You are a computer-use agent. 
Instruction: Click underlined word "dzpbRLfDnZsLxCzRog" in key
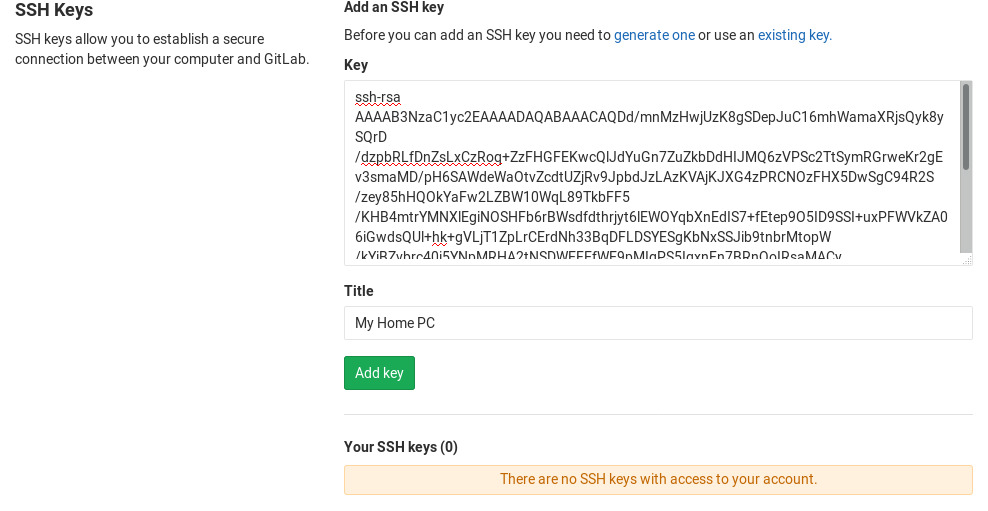[432, 157]
